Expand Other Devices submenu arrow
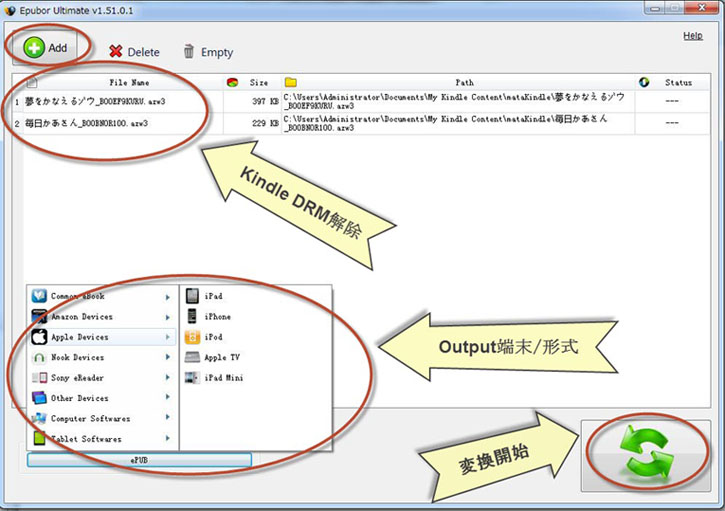This screenshot has width=725, height=511. point(168,397)
